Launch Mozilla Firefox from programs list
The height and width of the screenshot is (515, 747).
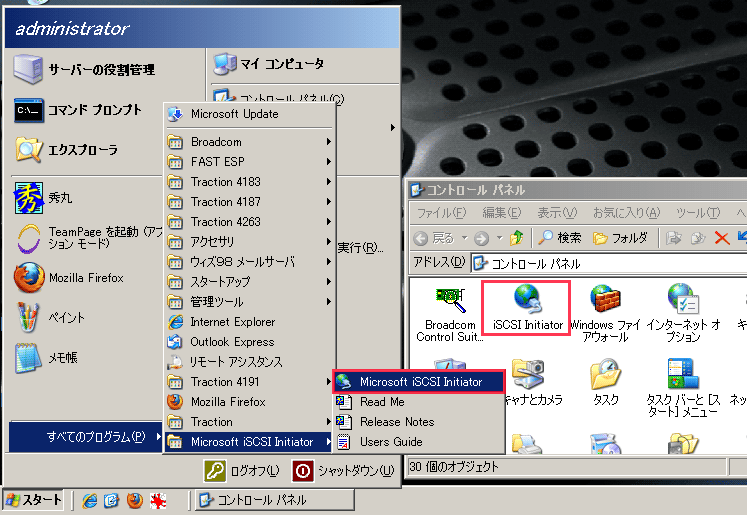249,402
